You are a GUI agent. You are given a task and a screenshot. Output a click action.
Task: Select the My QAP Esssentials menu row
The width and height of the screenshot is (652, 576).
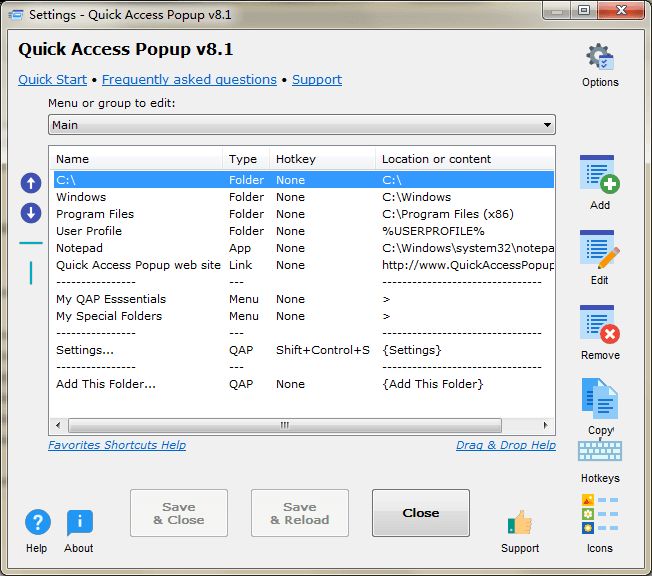tap(304, 299)
